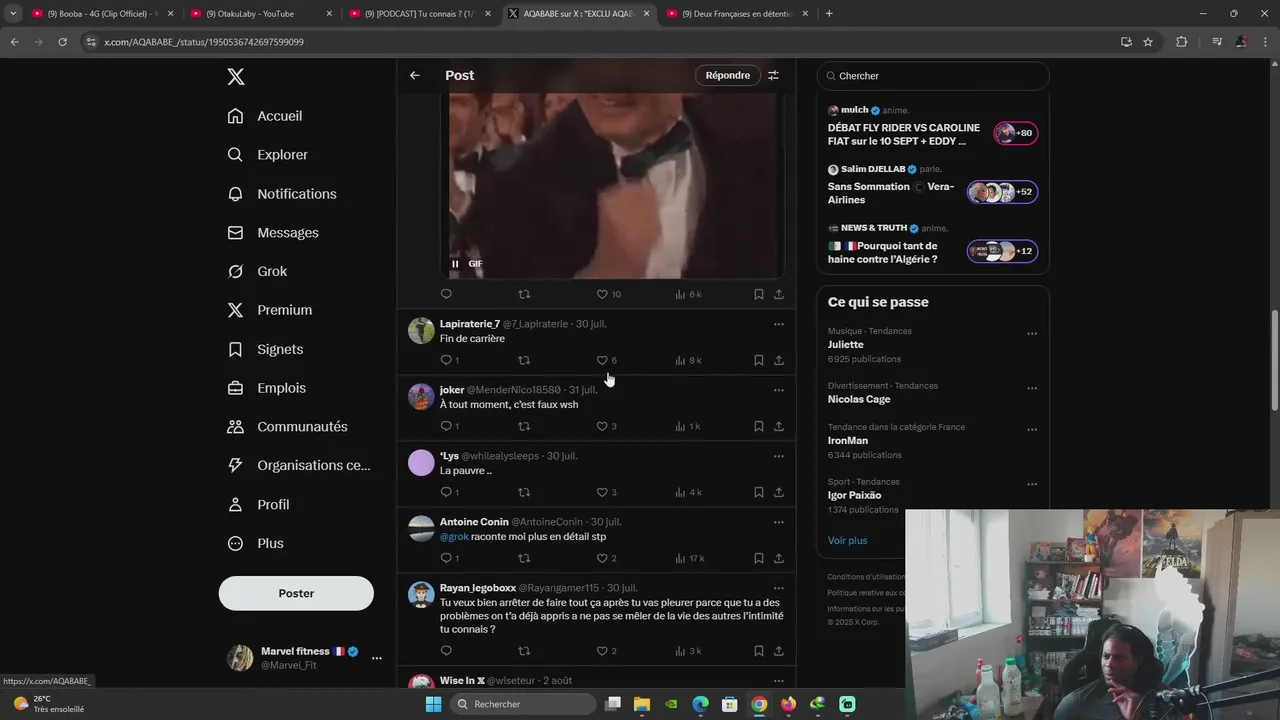1280x720 pixels.
Task: Open File Explorer from taskbar
Action: coord(642,704)
